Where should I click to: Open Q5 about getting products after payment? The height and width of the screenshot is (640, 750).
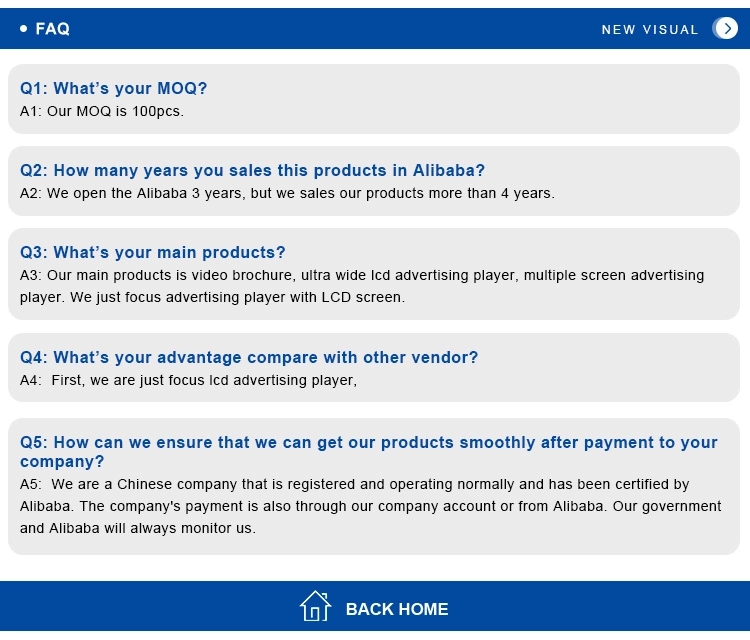pyautogui.click(x=369, y=452)
